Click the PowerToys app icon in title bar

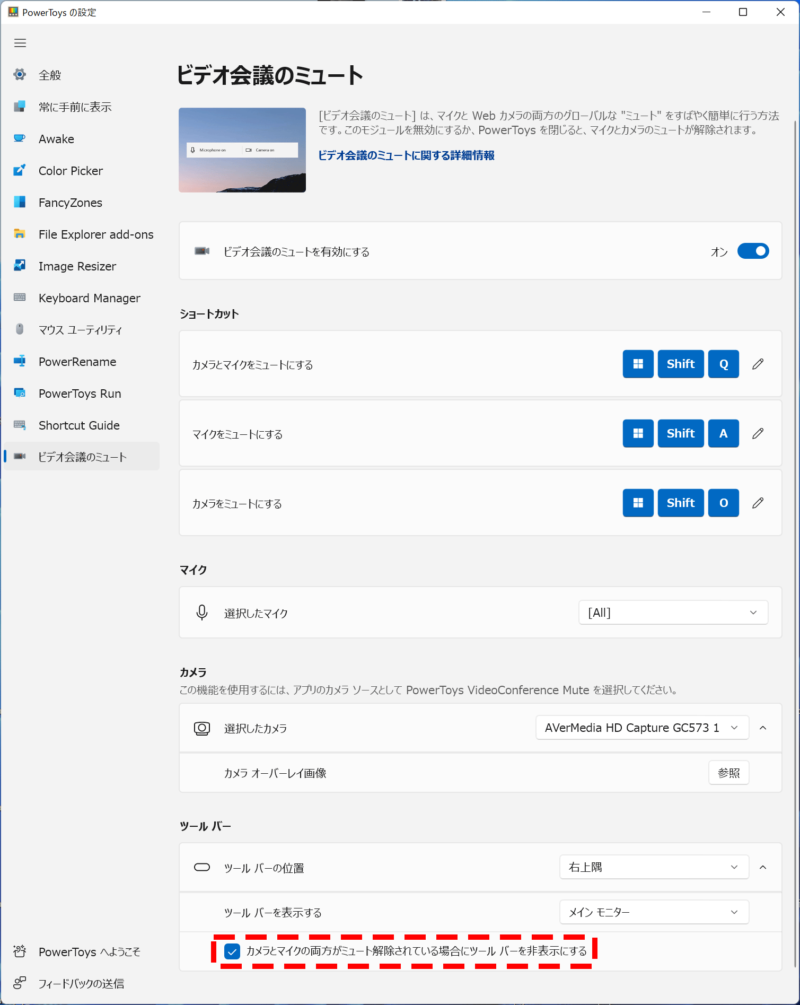click(x=13, y=12)
